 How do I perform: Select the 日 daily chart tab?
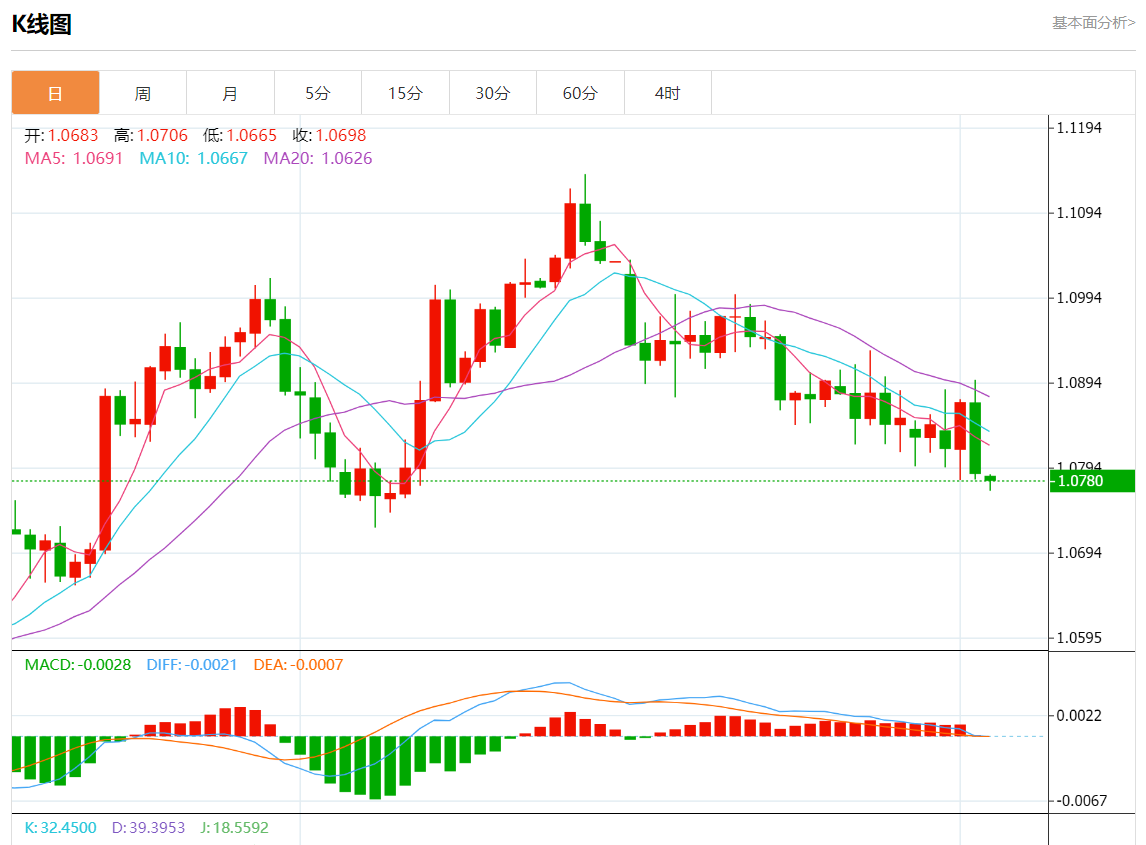[x=55, y=93]
